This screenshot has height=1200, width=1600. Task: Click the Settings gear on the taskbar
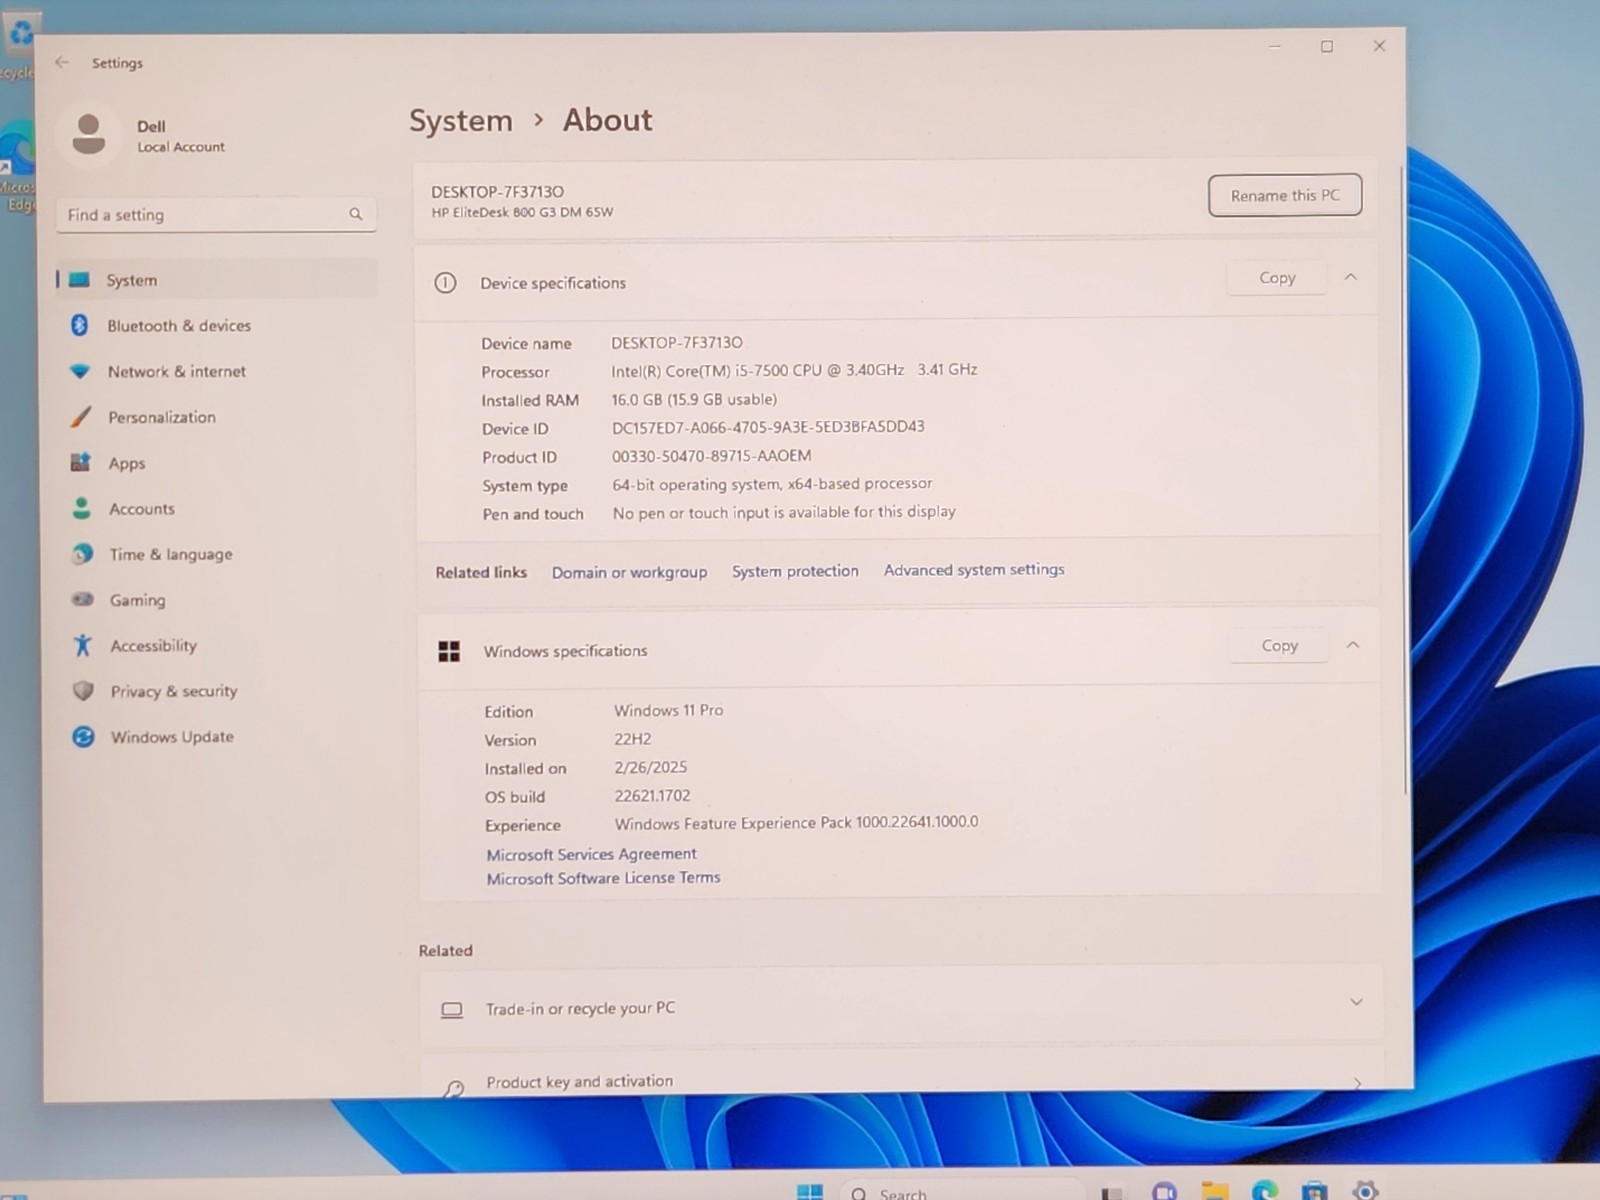(x=1365, y=1190)
